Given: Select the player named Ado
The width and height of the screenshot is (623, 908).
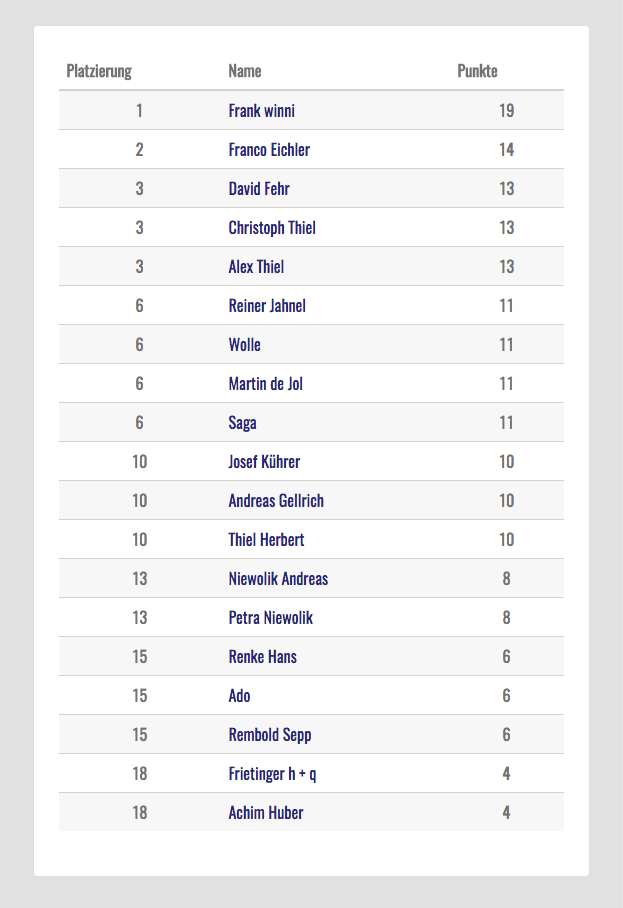Looking at the screenshot, I should click(x=239, y=696).
